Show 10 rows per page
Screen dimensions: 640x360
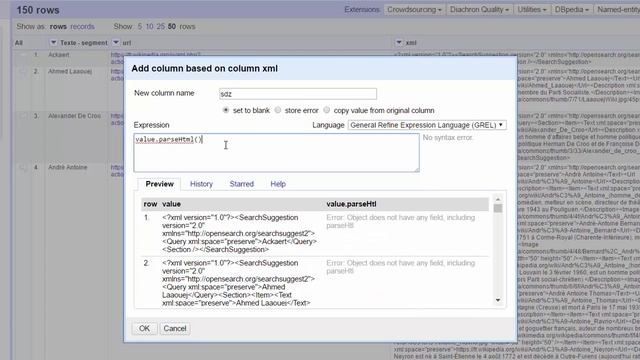tap(149, 27)
